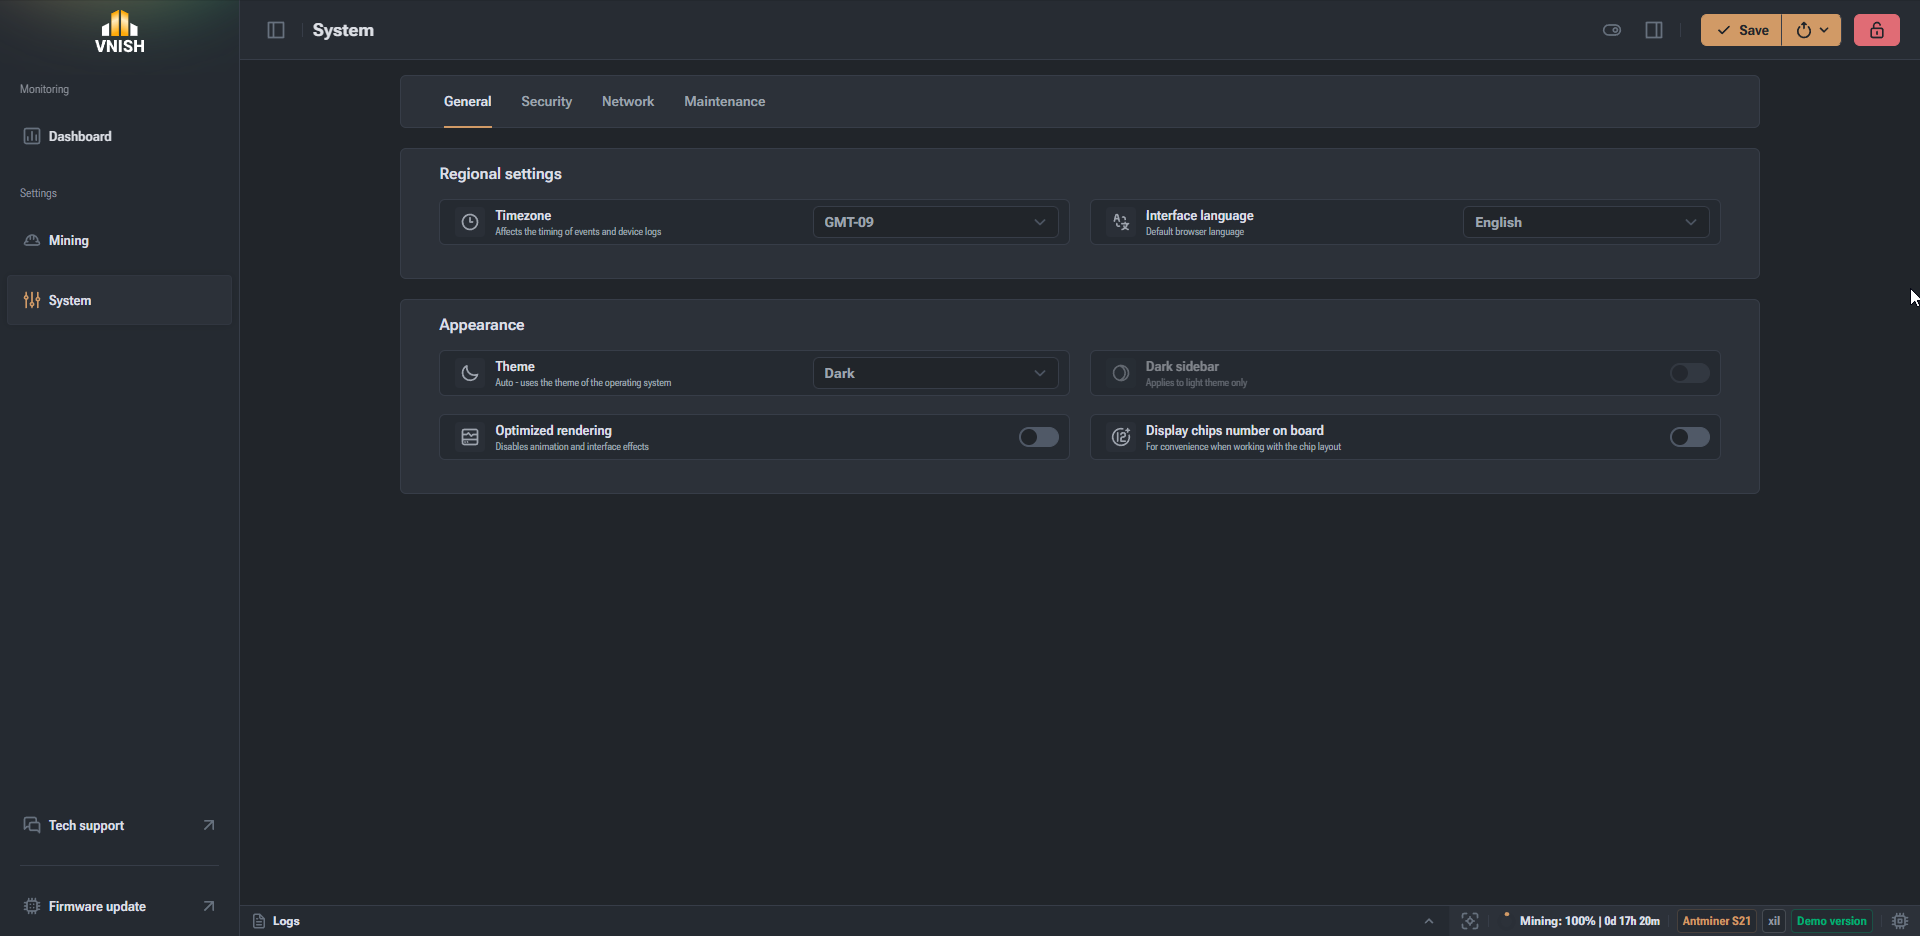This screenshot has height=936, width=1920.
Task: Open the Theme Dark dropdown
Action: (x=935, y=373)
